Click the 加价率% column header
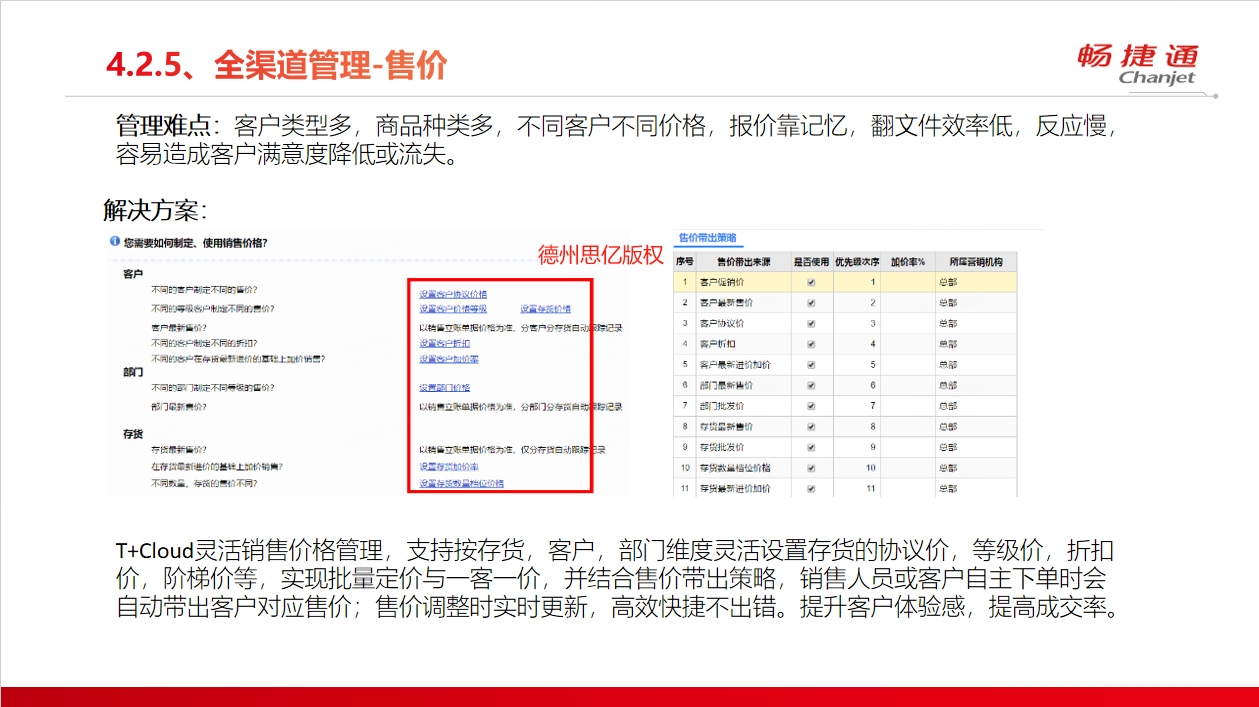The height and width of the screenshot is (707, 1259). 908,261
